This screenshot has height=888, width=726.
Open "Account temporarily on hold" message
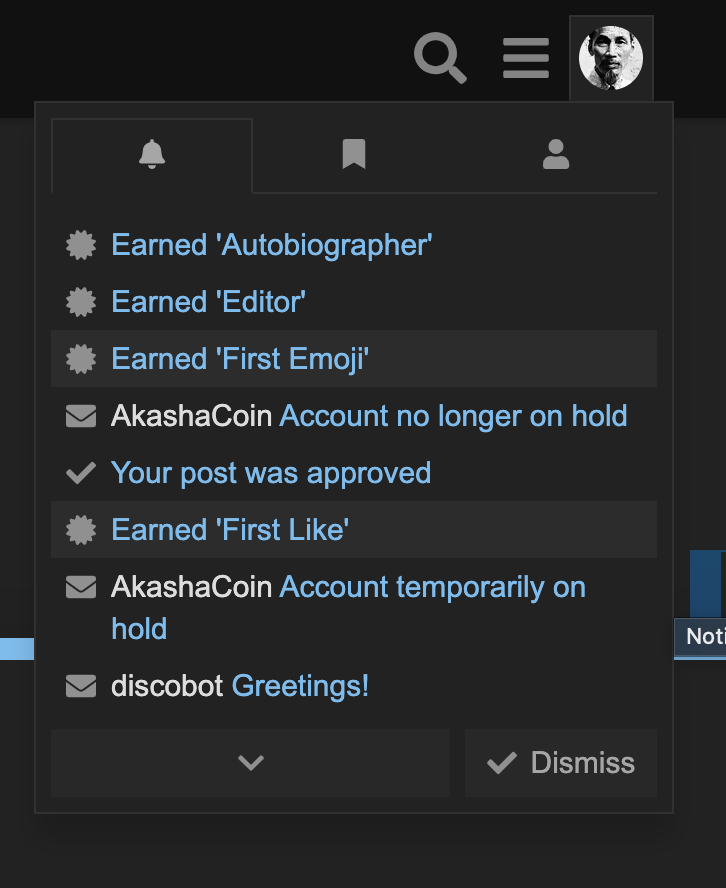432,587
